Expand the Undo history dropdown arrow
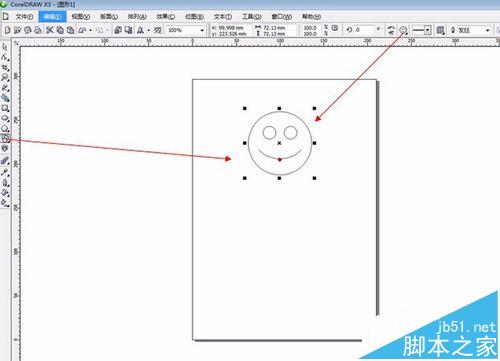This screenshot has height=361, width=500. [90, 30]
